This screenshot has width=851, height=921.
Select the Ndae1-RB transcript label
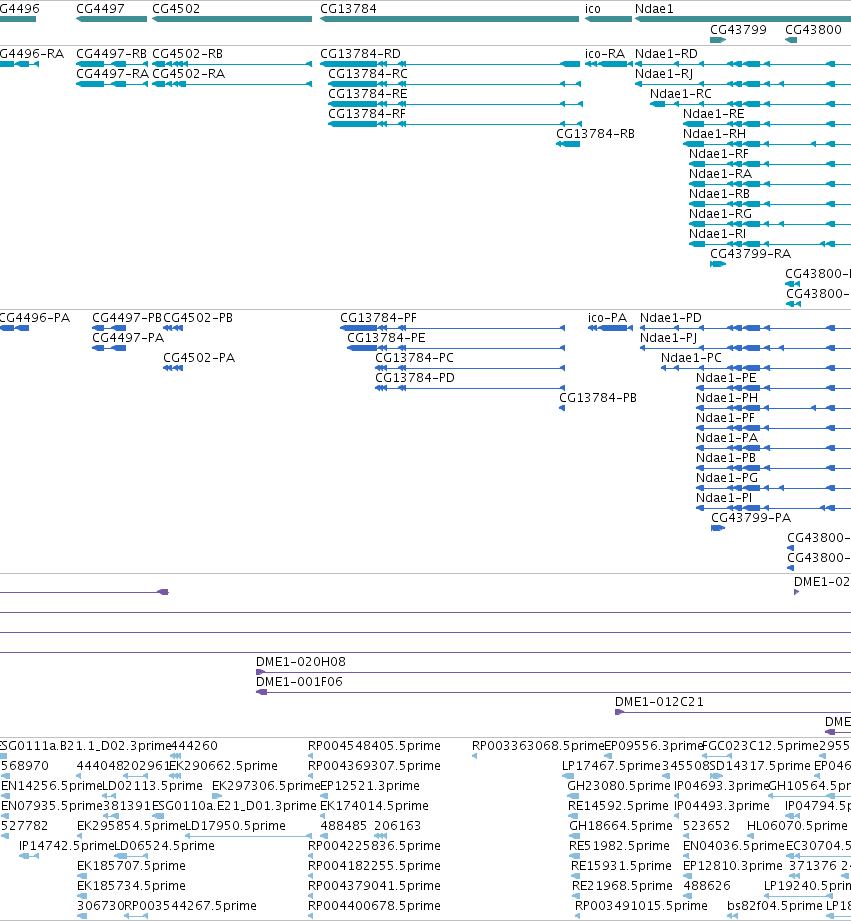click(719, 194)
